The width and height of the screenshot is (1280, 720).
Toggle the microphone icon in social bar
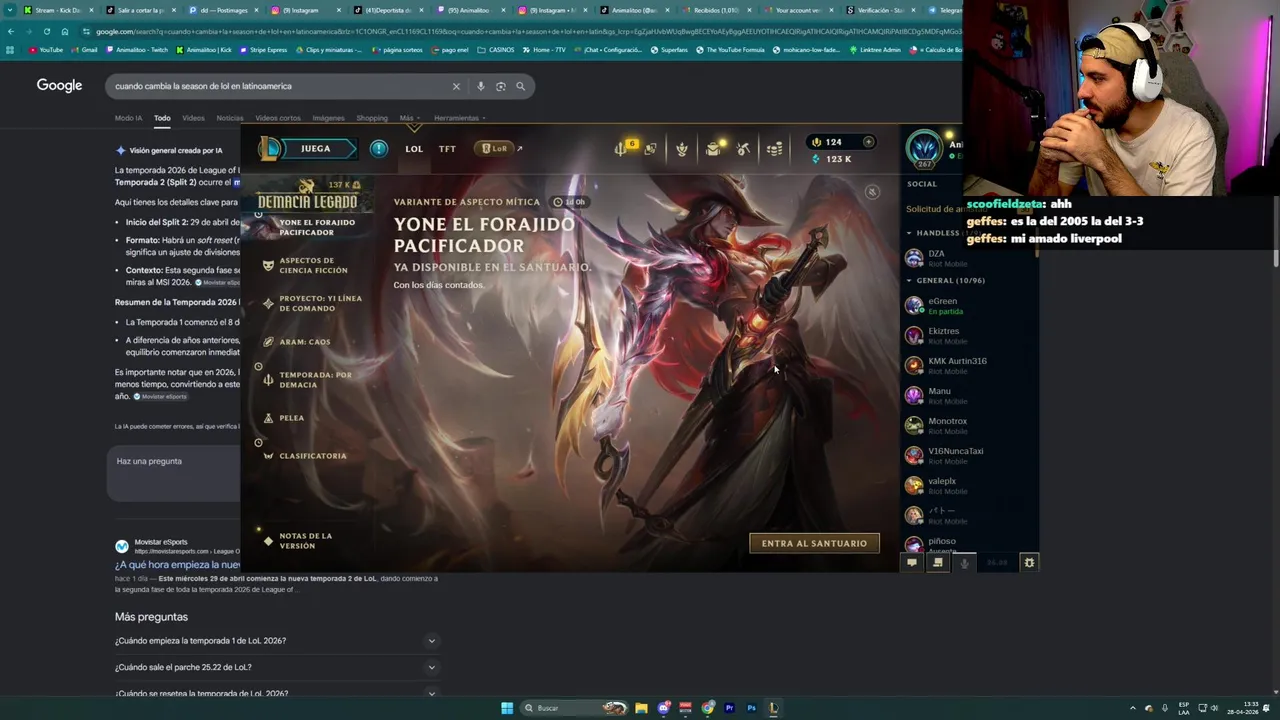pos(964,563)
